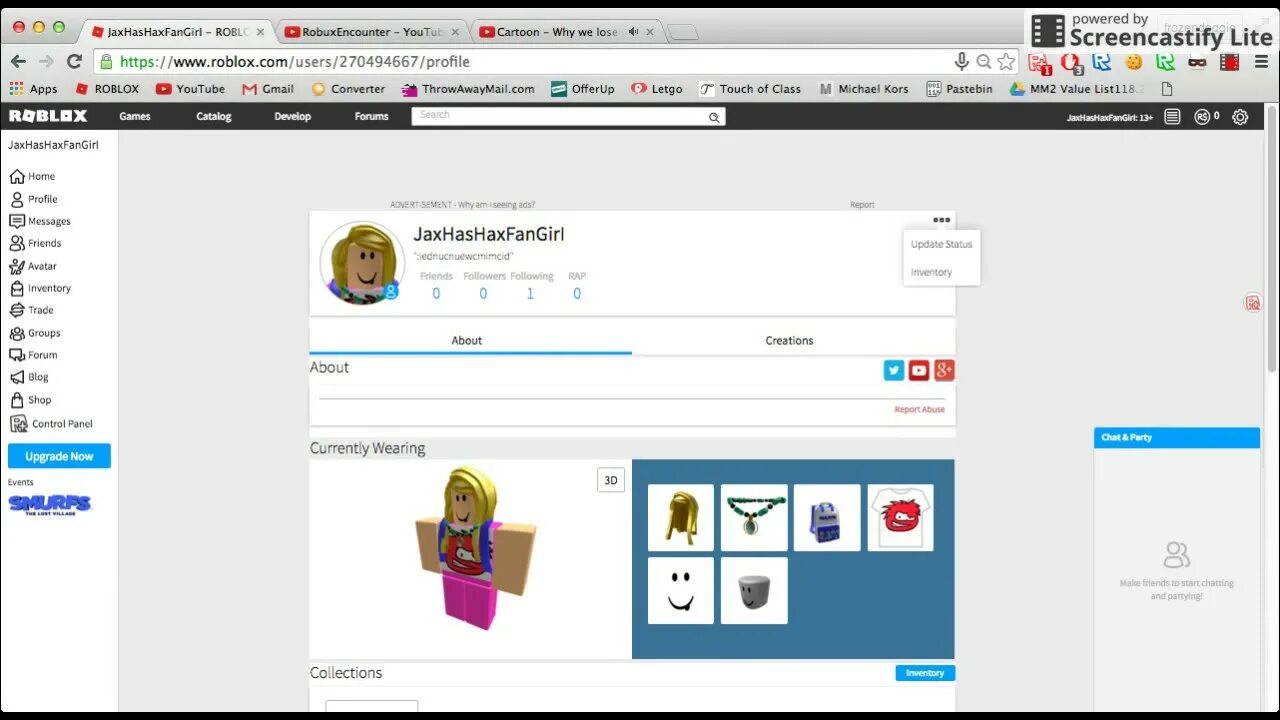Screen dimensions: 1280x720
Task: Open the Gmail bookmark
Action: (268, 89)
